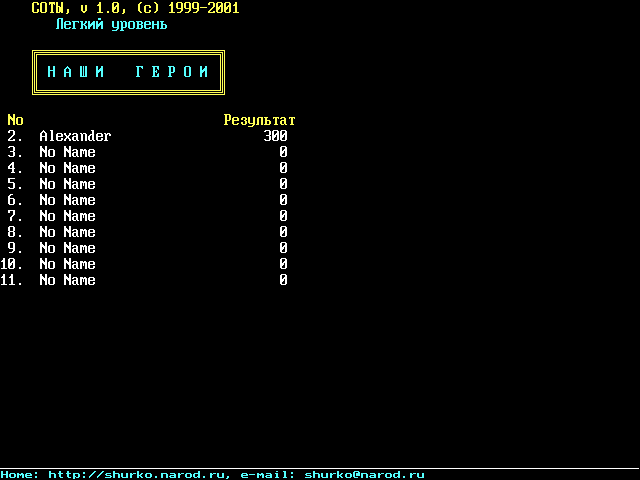This screenshot has width=640, height=480.
Task: Click the score value 300
Action: click(x=276, y=136)
